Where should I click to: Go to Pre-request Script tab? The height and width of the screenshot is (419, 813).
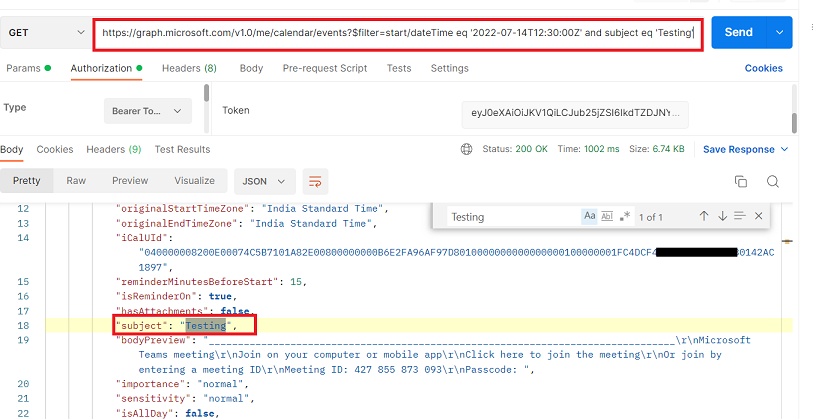coord(325,68)
